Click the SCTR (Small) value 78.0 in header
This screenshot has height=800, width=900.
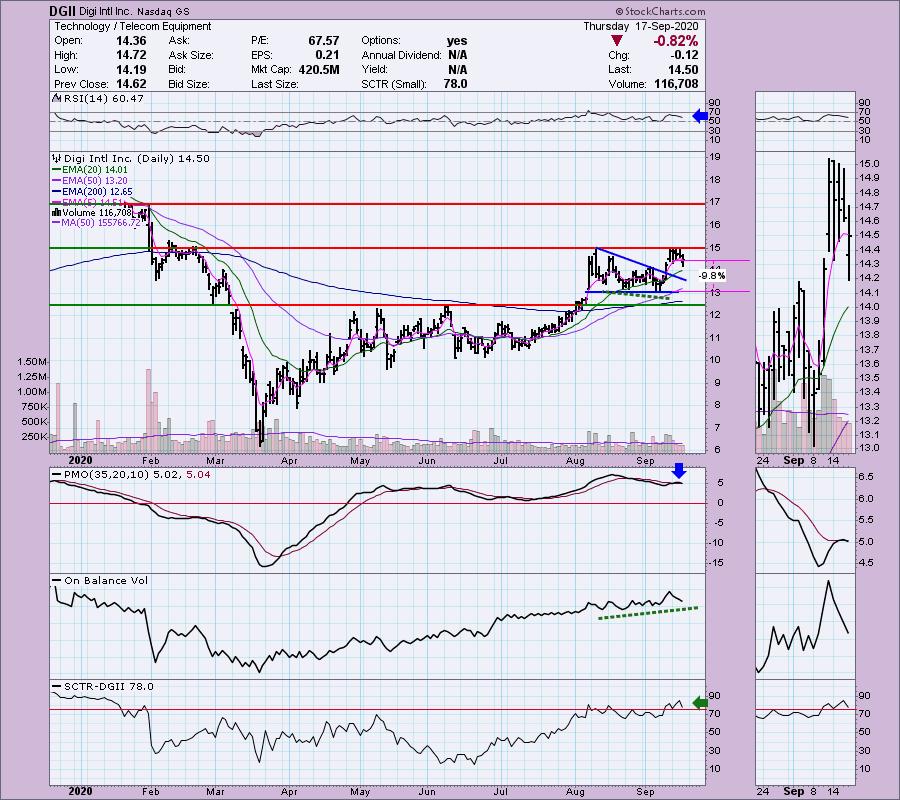click(455, 84)
